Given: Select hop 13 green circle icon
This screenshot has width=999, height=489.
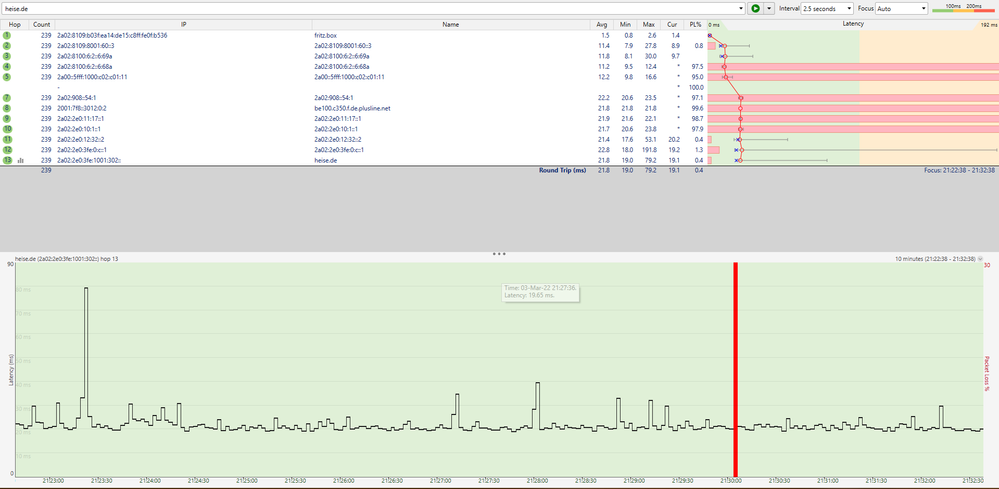Looking at the screenshot, I should click(7, 160).
